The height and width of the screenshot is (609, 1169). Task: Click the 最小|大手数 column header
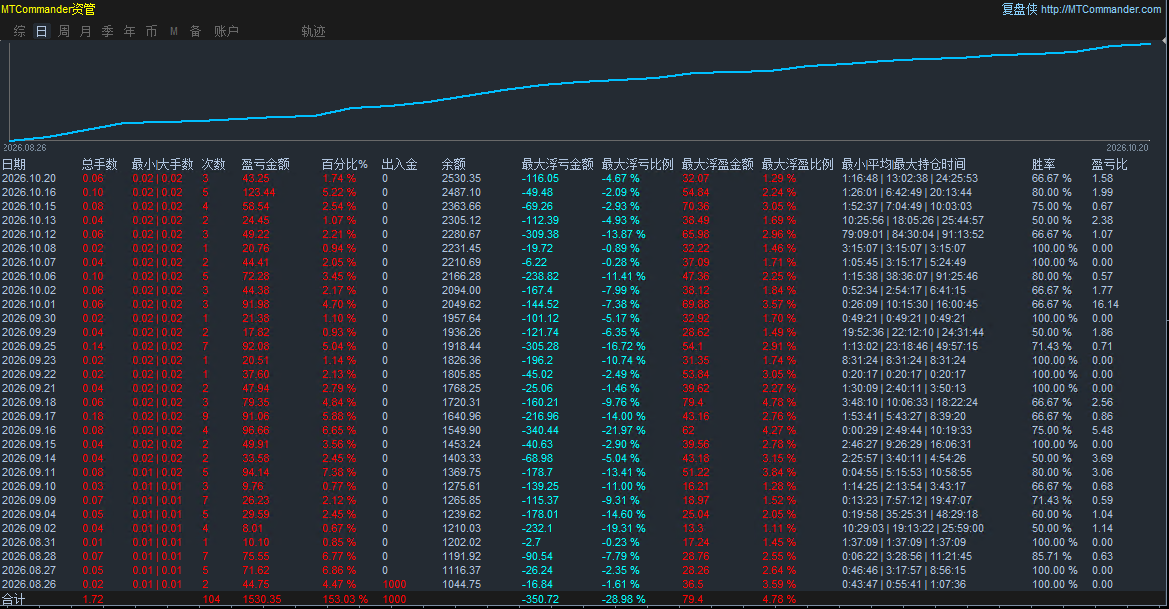pyautogui.click(x=163, y=164)
